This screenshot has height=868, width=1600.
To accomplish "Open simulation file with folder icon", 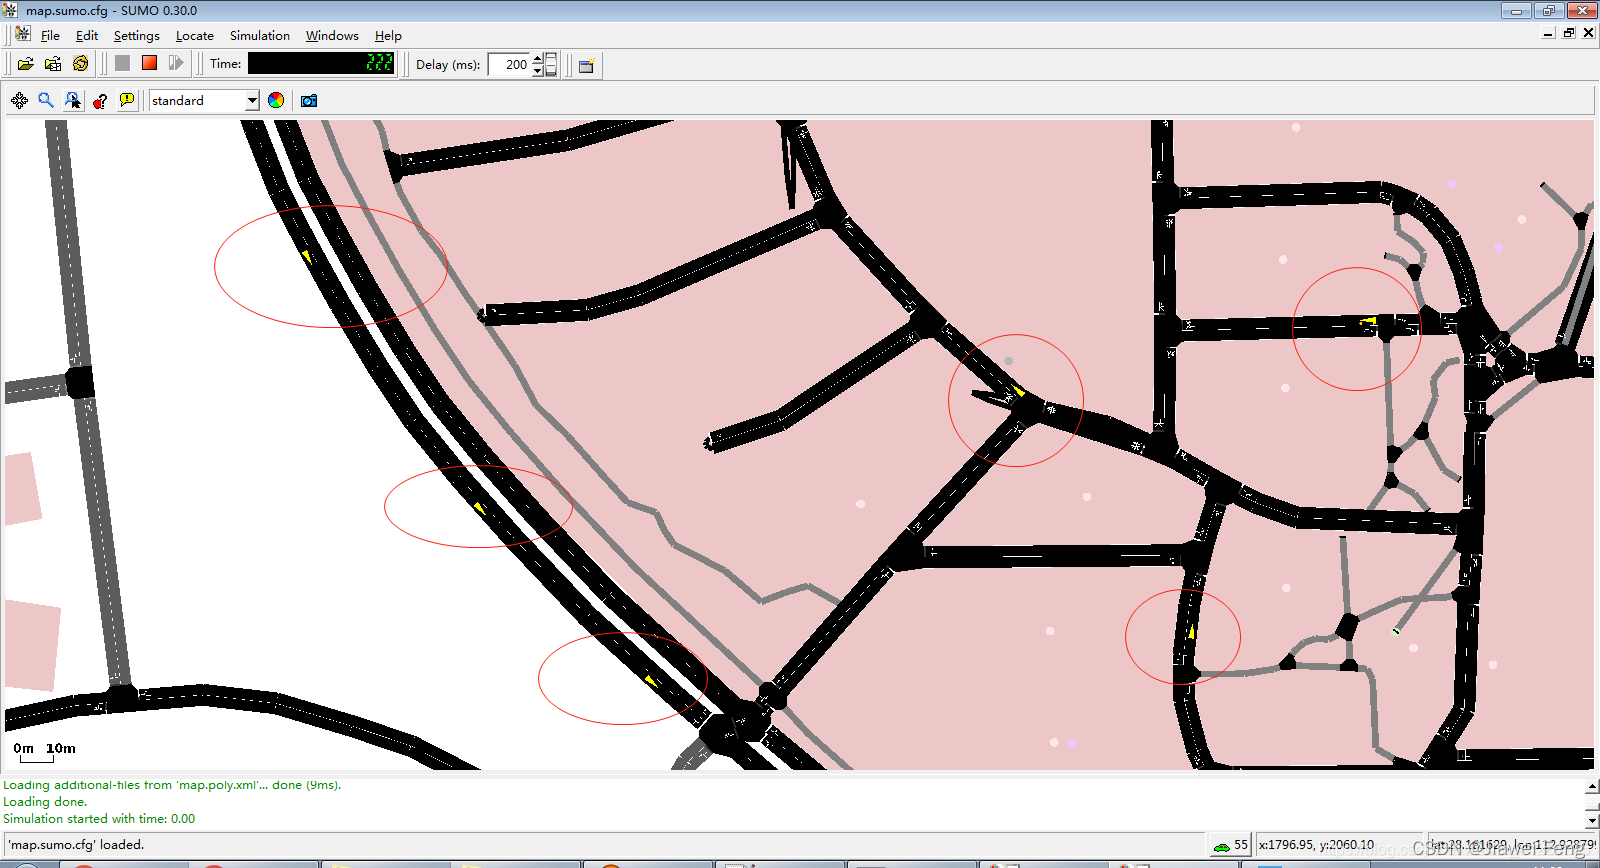I will pos(26,64).
